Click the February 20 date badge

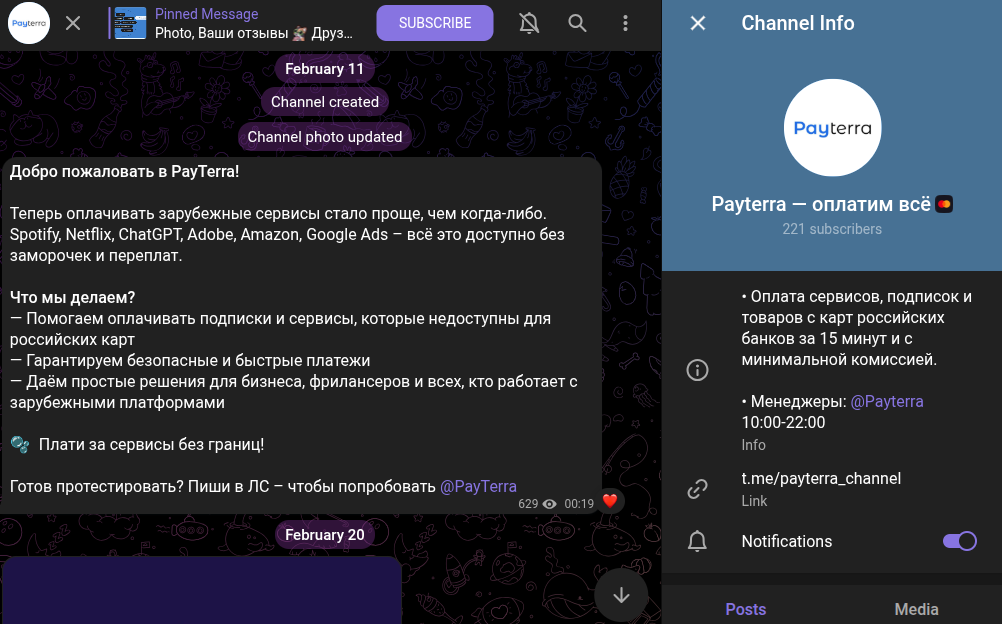coord(324,534)
